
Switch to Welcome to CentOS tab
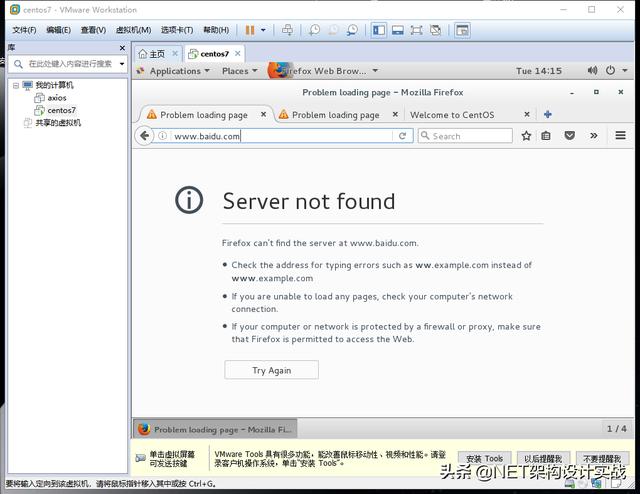click(x=452, y=115)
